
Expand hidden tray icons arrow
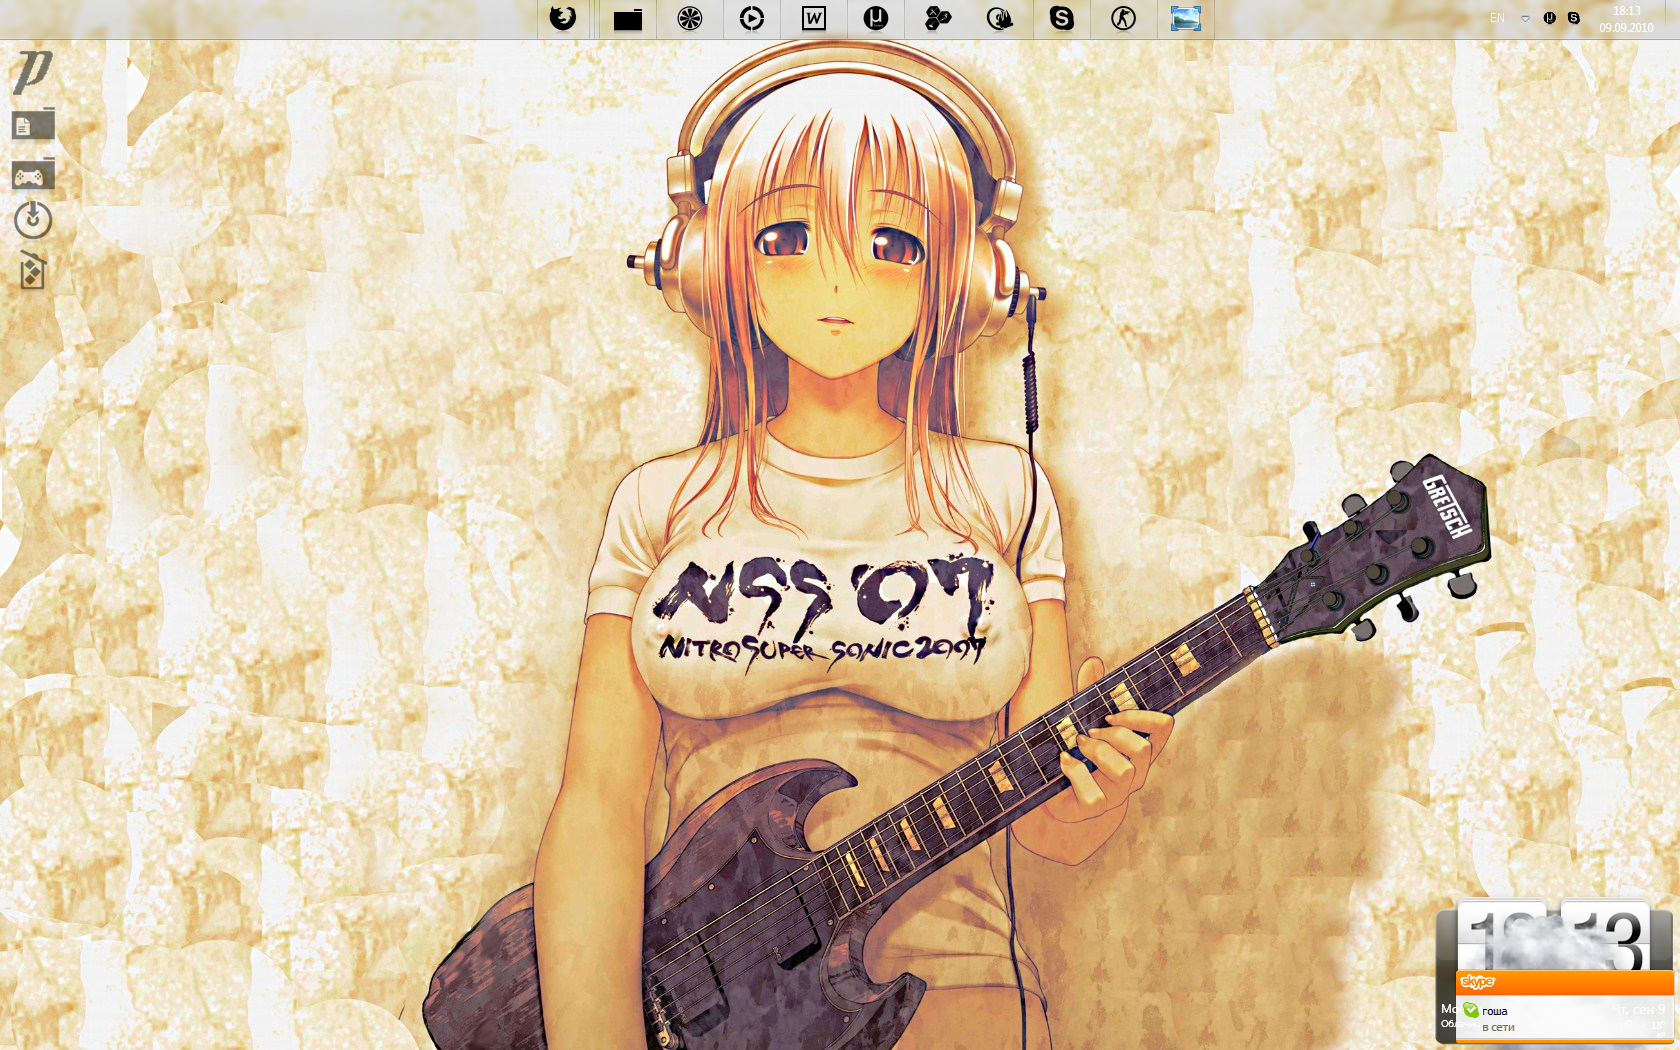pos(1525,18)
